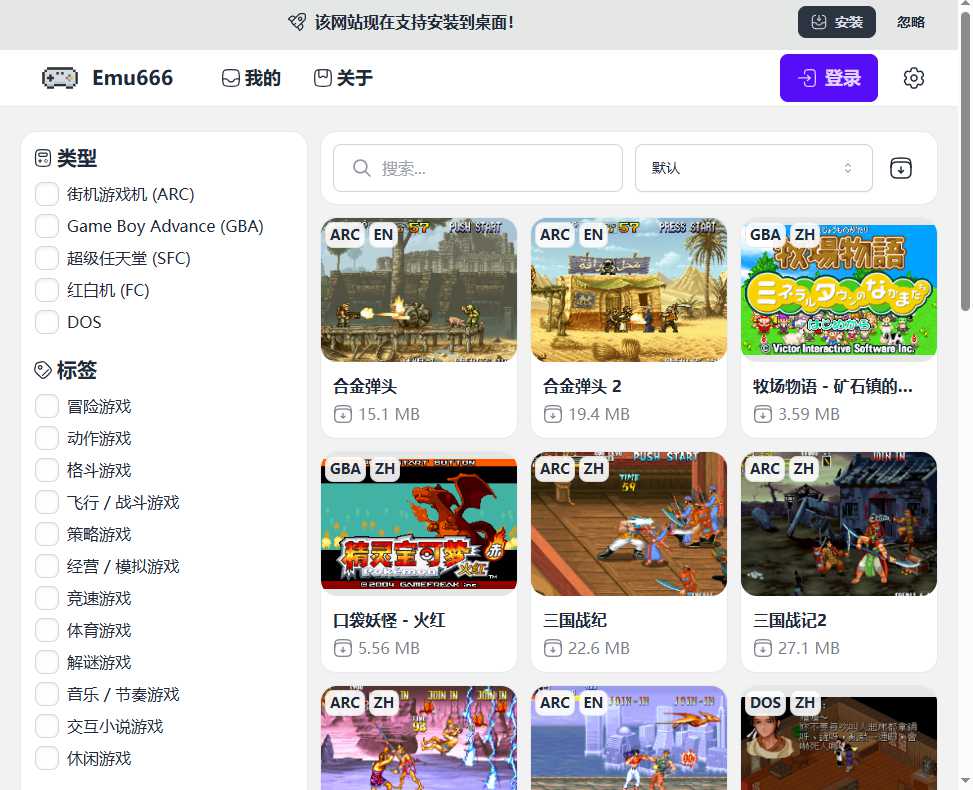This screenshot has width=973, height=790.
Task: Open the 三国战纪 game thumbnail
Action: tap(628, 523)
